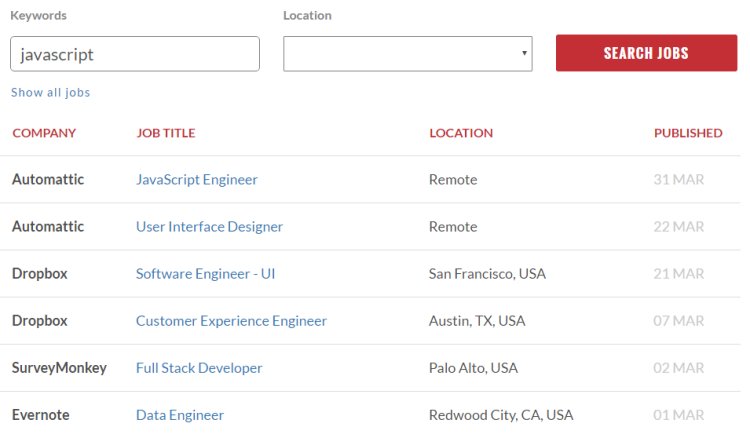Image resolution: width=750 pixels, height=438 pixels.
Task: Click the Show all jobs link
Action: click(x=51, y=92)
